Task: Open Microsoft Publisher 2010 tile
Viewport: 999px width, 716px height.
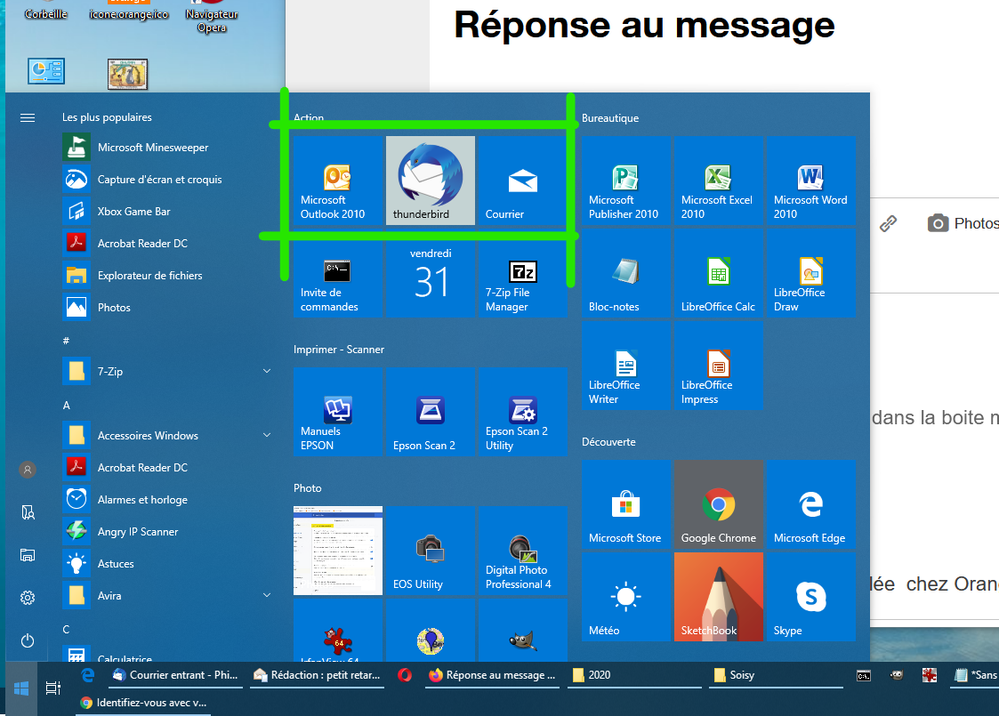Action: tap(626, 181)
